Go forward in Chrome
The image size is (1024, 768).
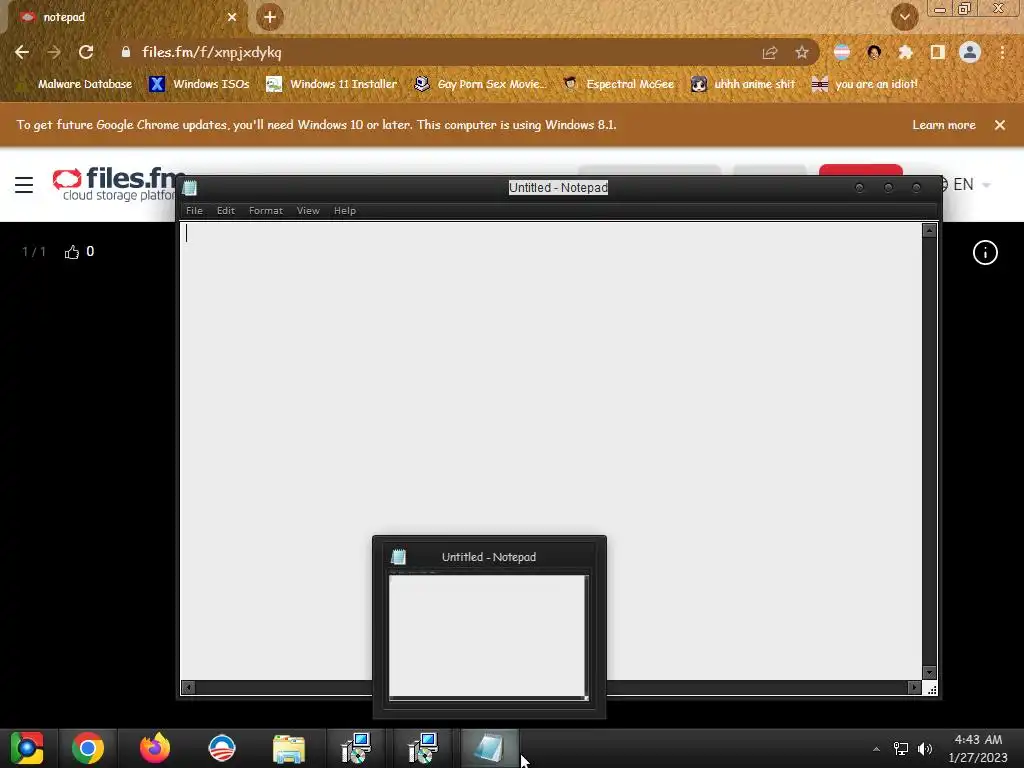54,52
